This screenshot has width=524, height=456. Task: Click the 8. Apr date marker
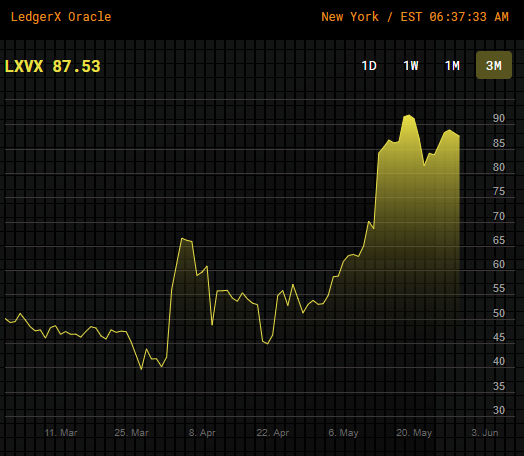(x=202, y=433)
